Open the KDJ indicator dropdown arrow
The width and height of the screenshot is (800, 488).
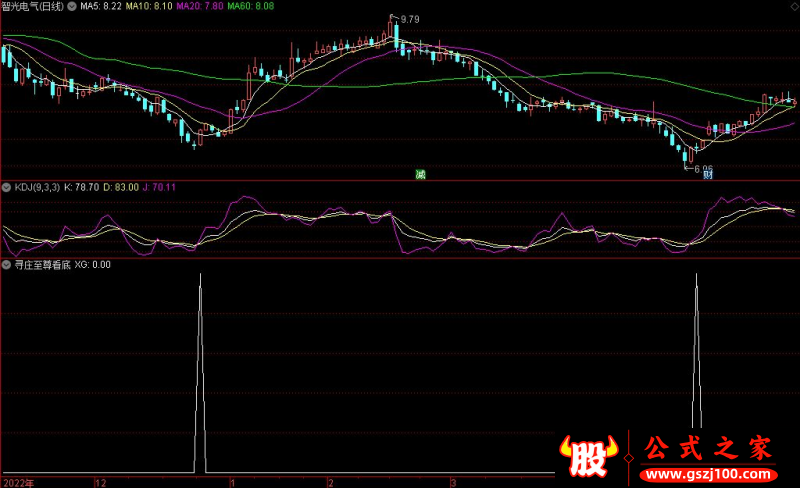(6, 186)
